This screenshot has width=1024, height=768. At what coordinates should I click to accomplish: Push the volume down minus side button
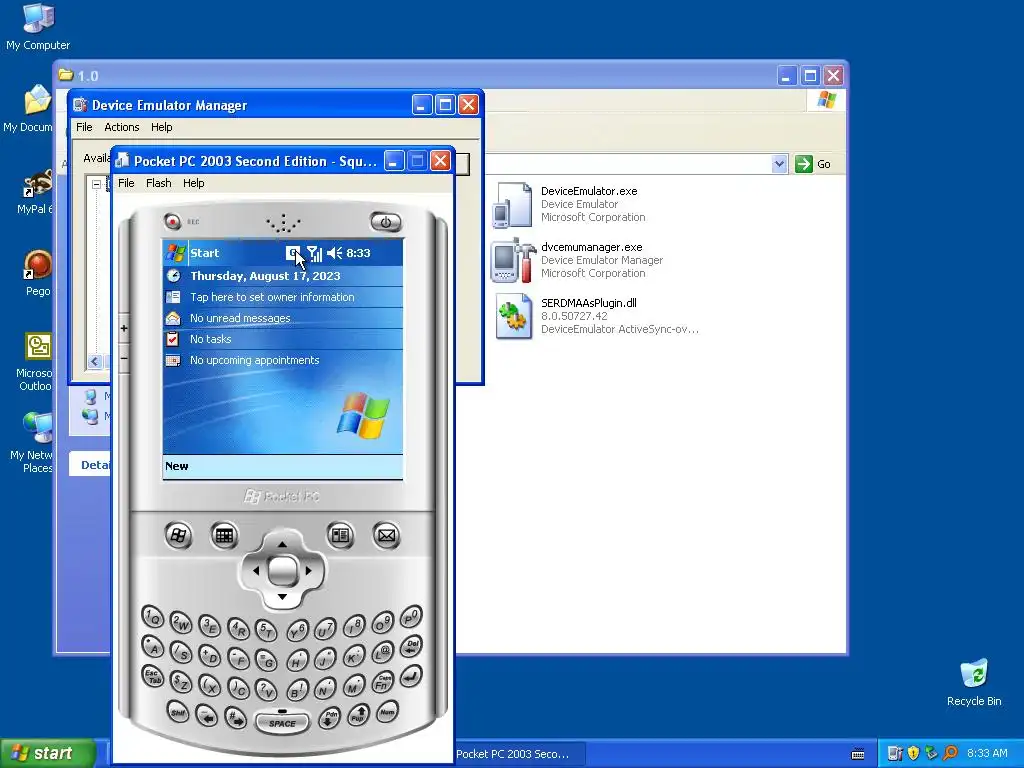[124, 359]
